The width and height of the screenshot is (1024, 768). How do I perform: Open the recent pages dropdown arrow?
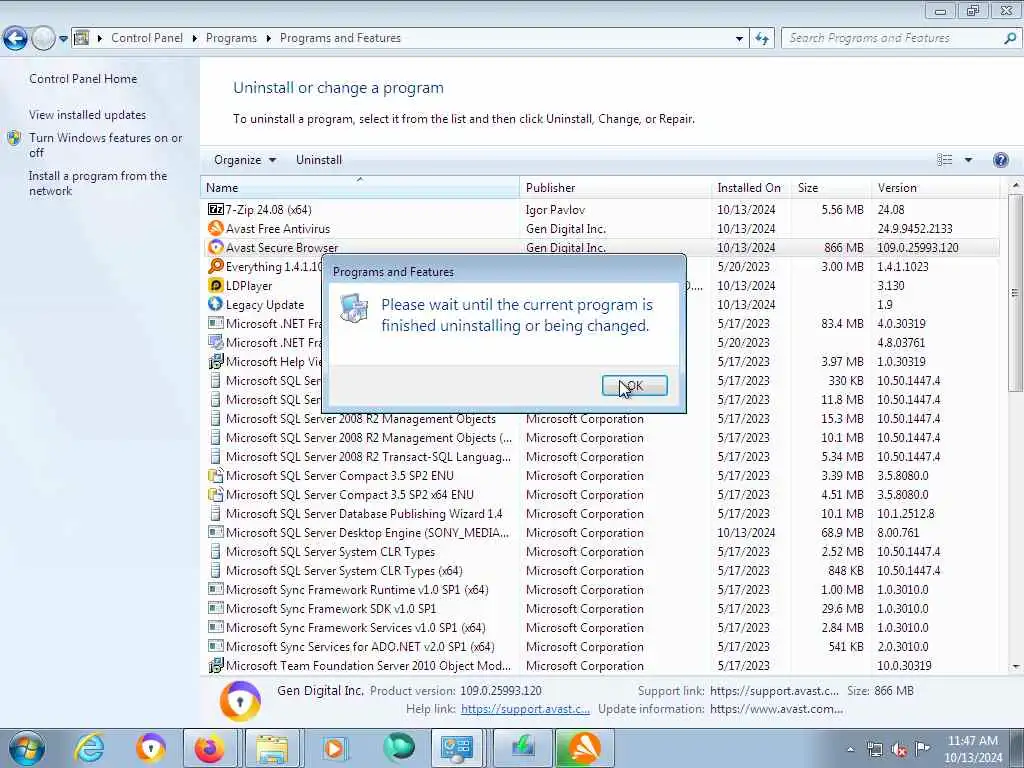pyautogui.click(x=63, y=39)
